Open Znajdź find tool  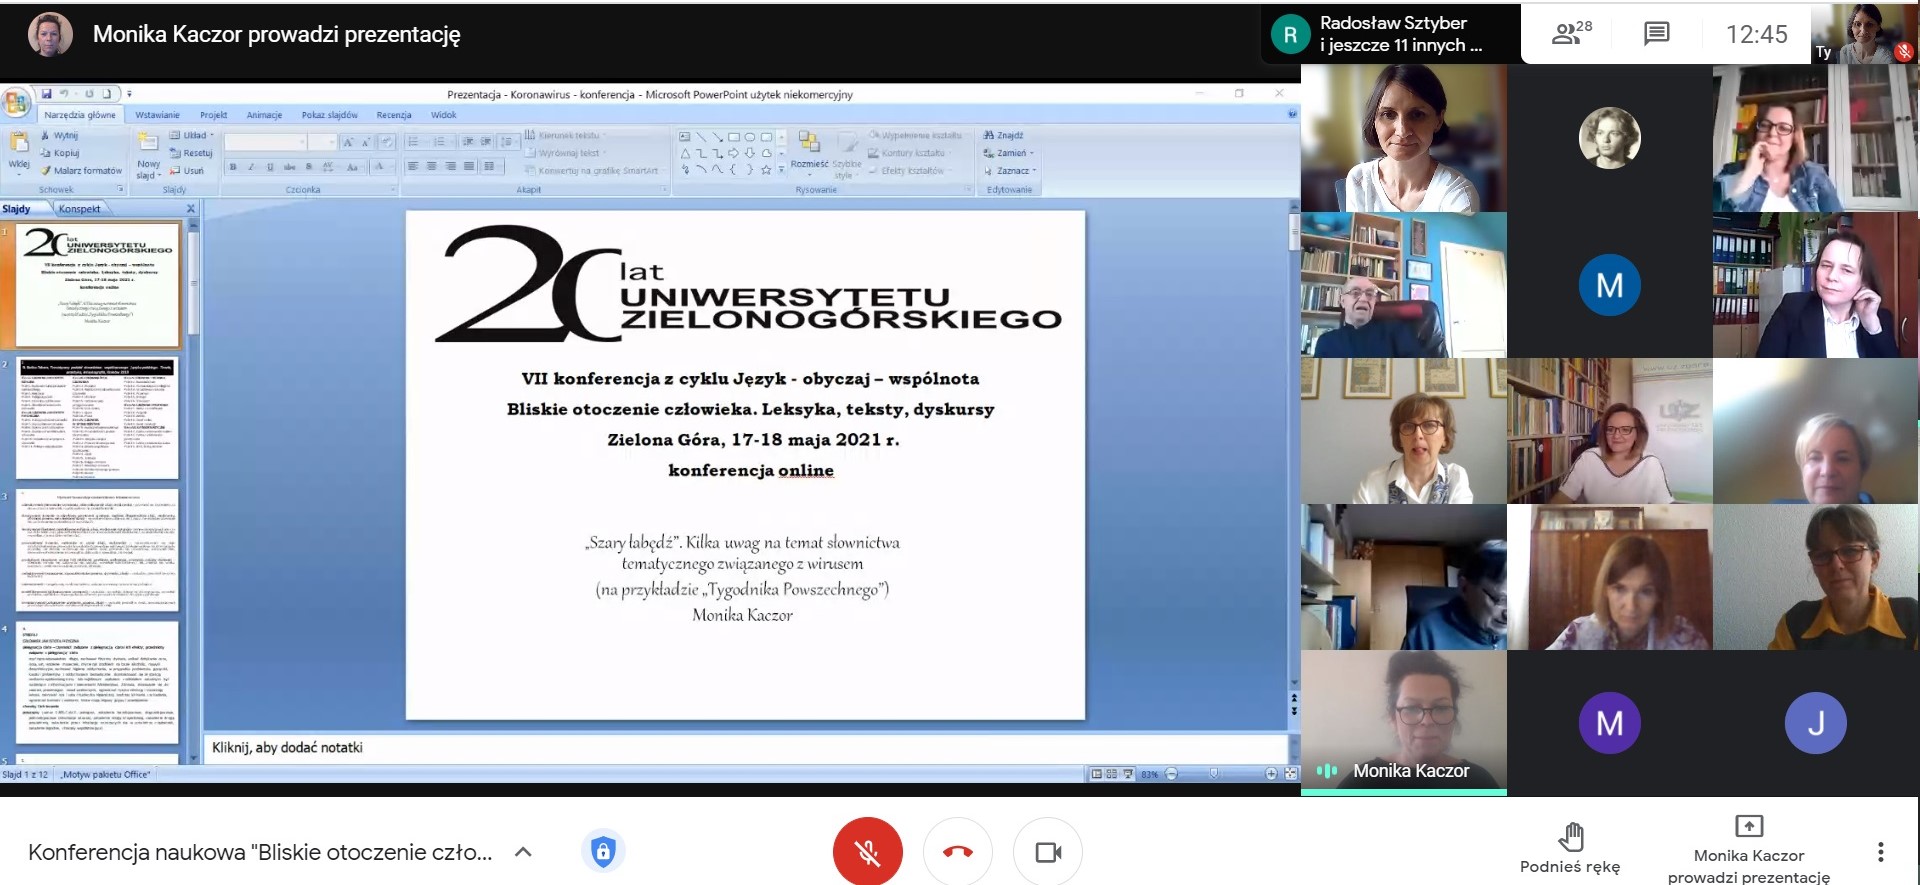[x=1004, y=135]
